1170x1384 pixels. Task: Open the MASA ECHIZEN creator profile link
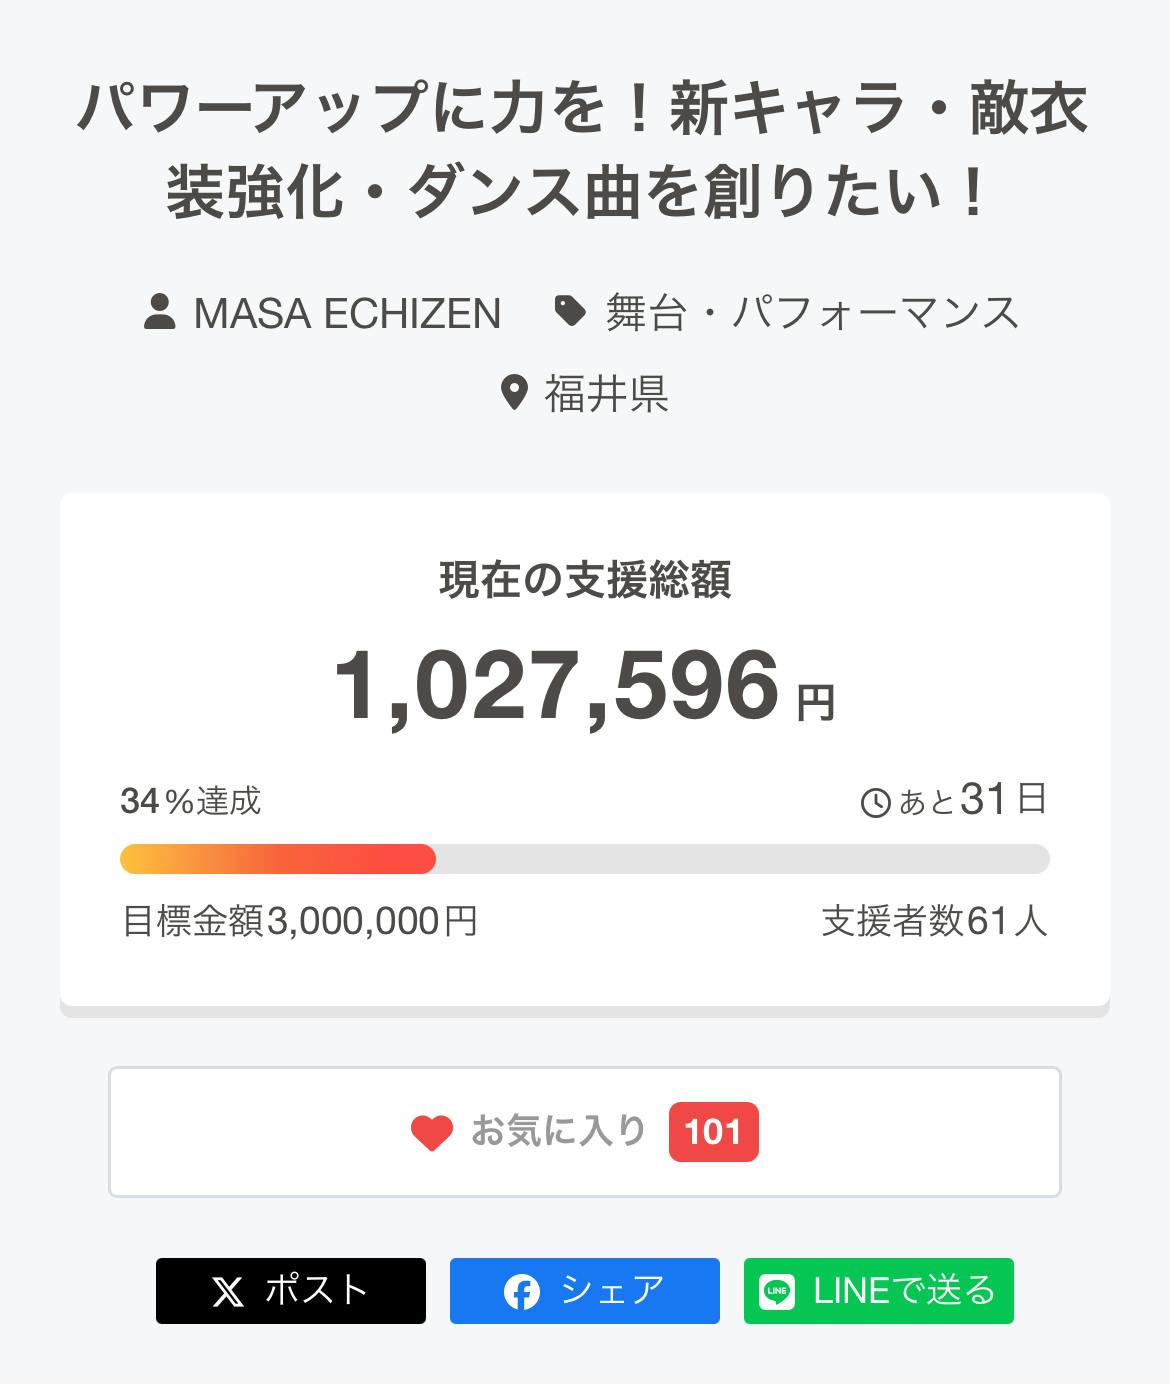click(x=346, y=313)
